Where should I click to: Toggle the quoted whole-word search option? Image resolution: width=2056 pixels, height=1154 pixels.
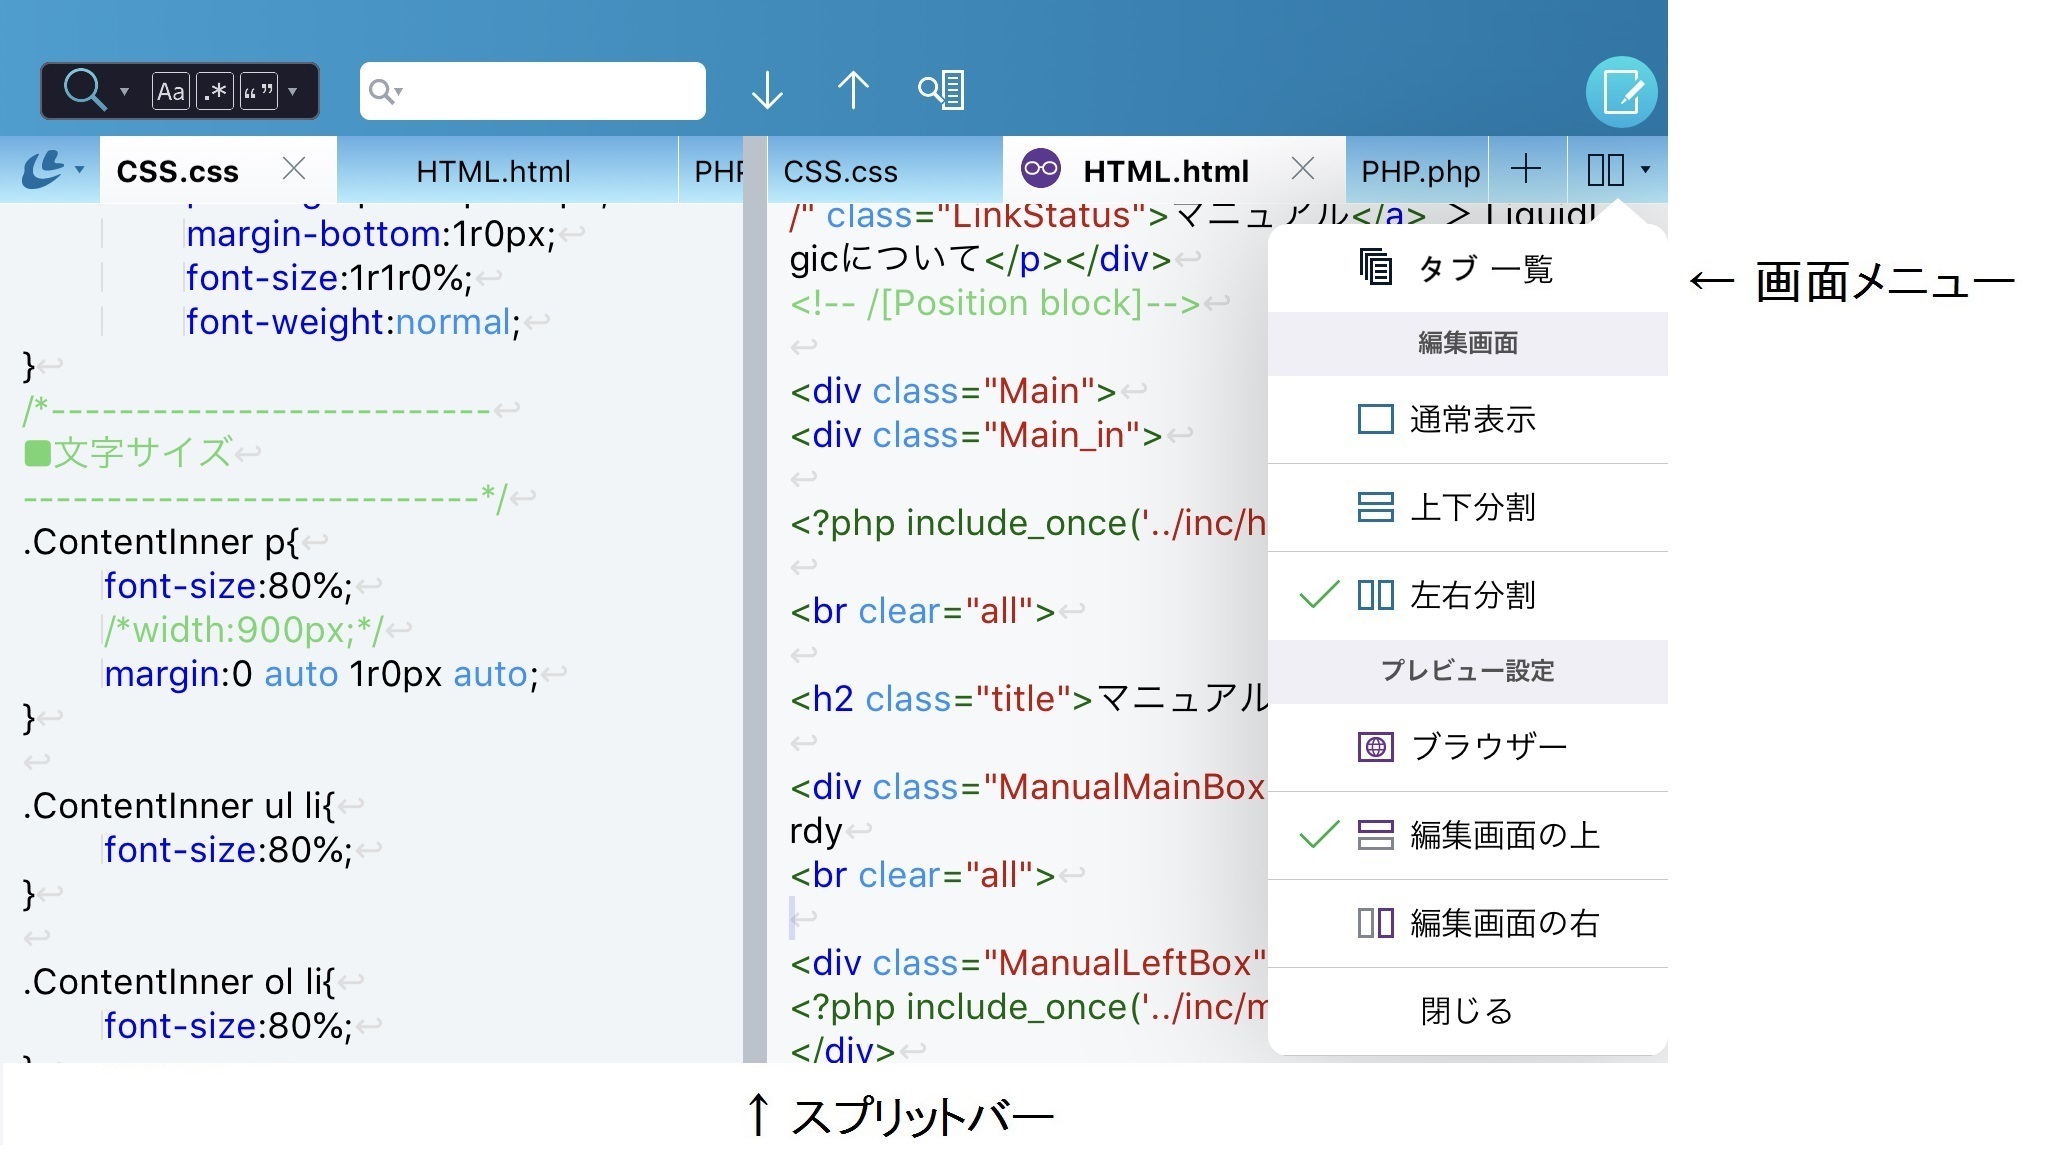point(258,91)
